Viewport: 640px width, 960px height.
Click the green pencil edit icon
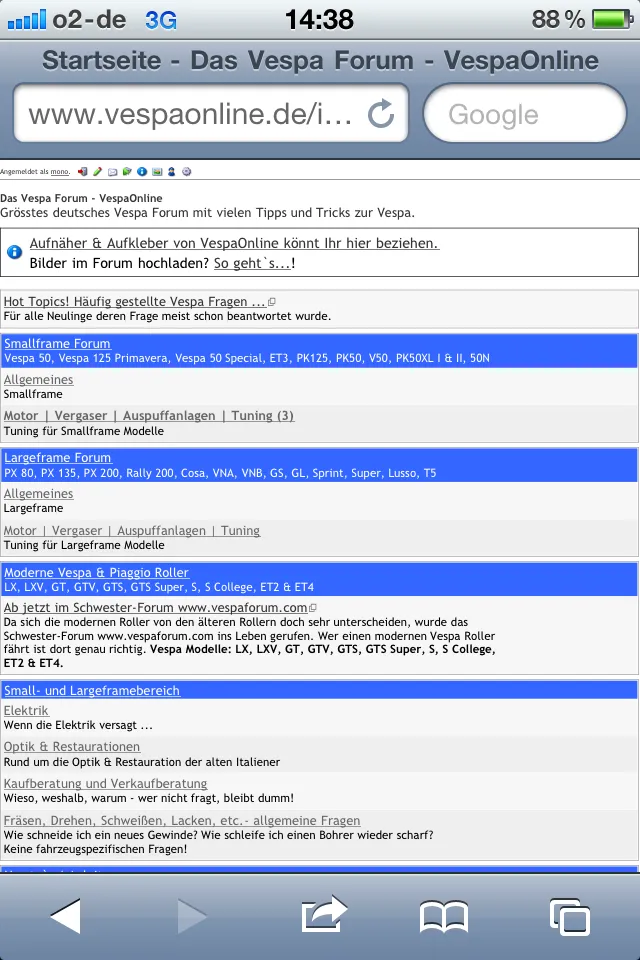(97, 172)
